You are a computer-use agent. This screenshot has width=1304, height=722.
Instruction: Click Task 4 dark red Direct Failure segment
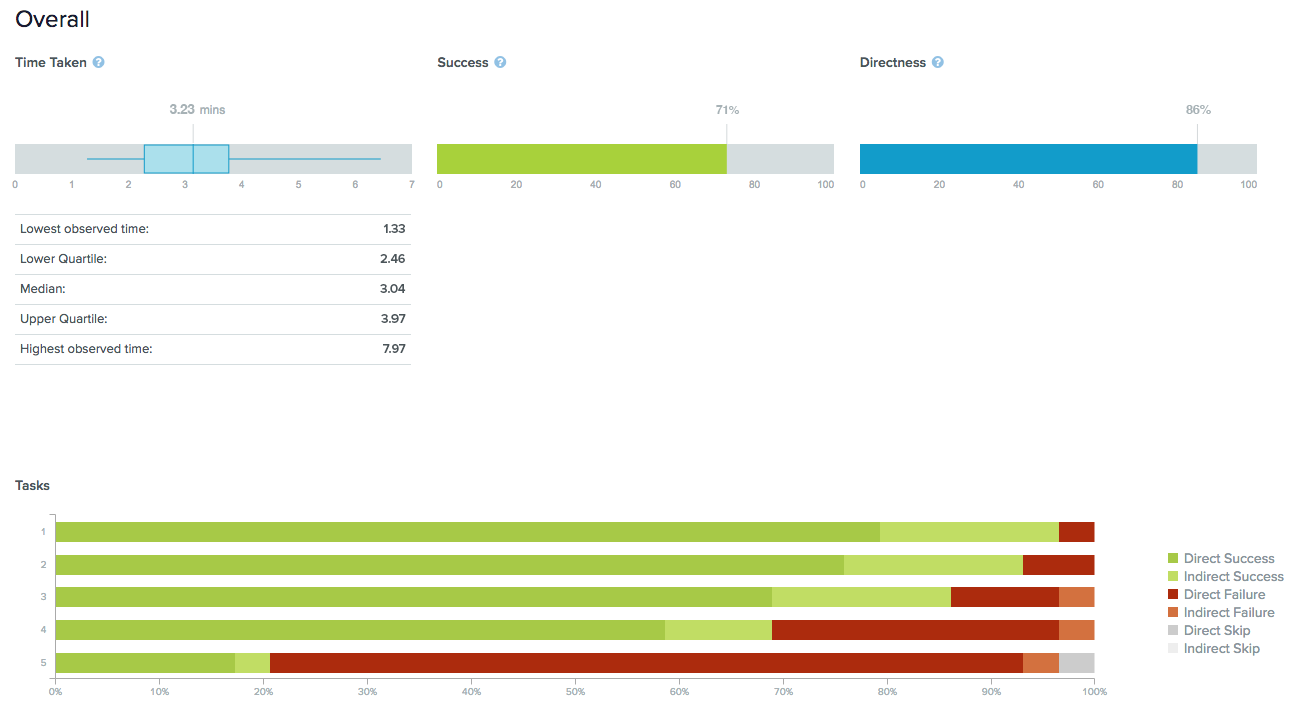tap(915, 630)
